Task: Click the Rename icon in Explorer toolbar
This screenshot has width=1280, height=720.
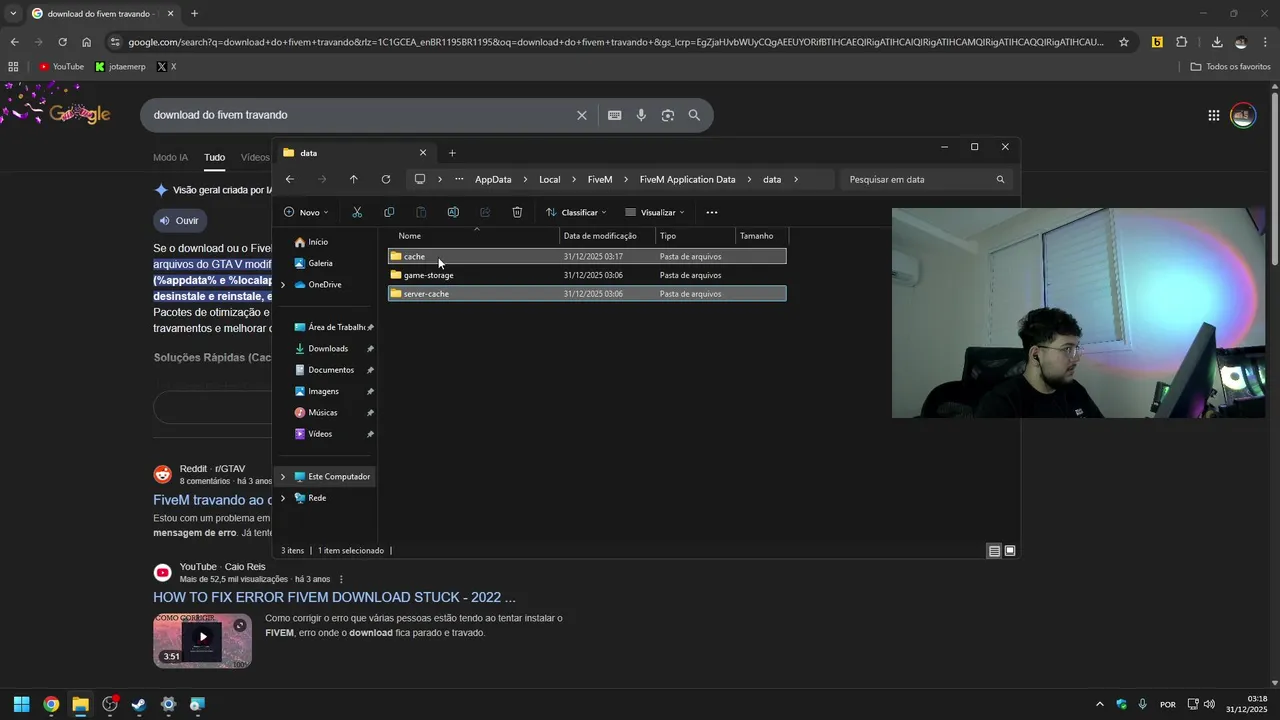Action: click(x=453, y=212)
